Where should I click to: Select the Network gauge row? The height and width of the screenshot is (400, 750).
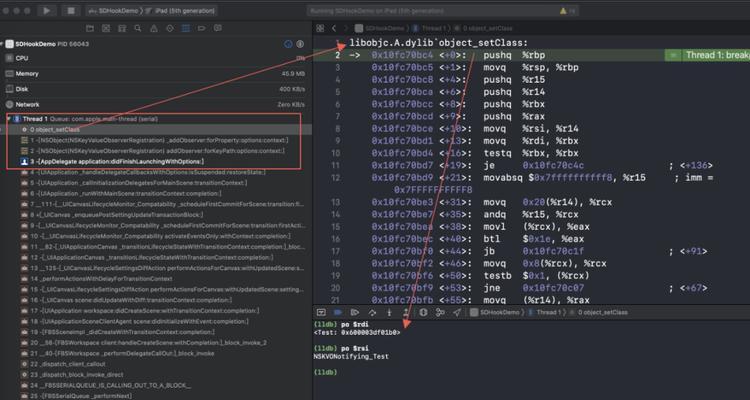point(156,104)
